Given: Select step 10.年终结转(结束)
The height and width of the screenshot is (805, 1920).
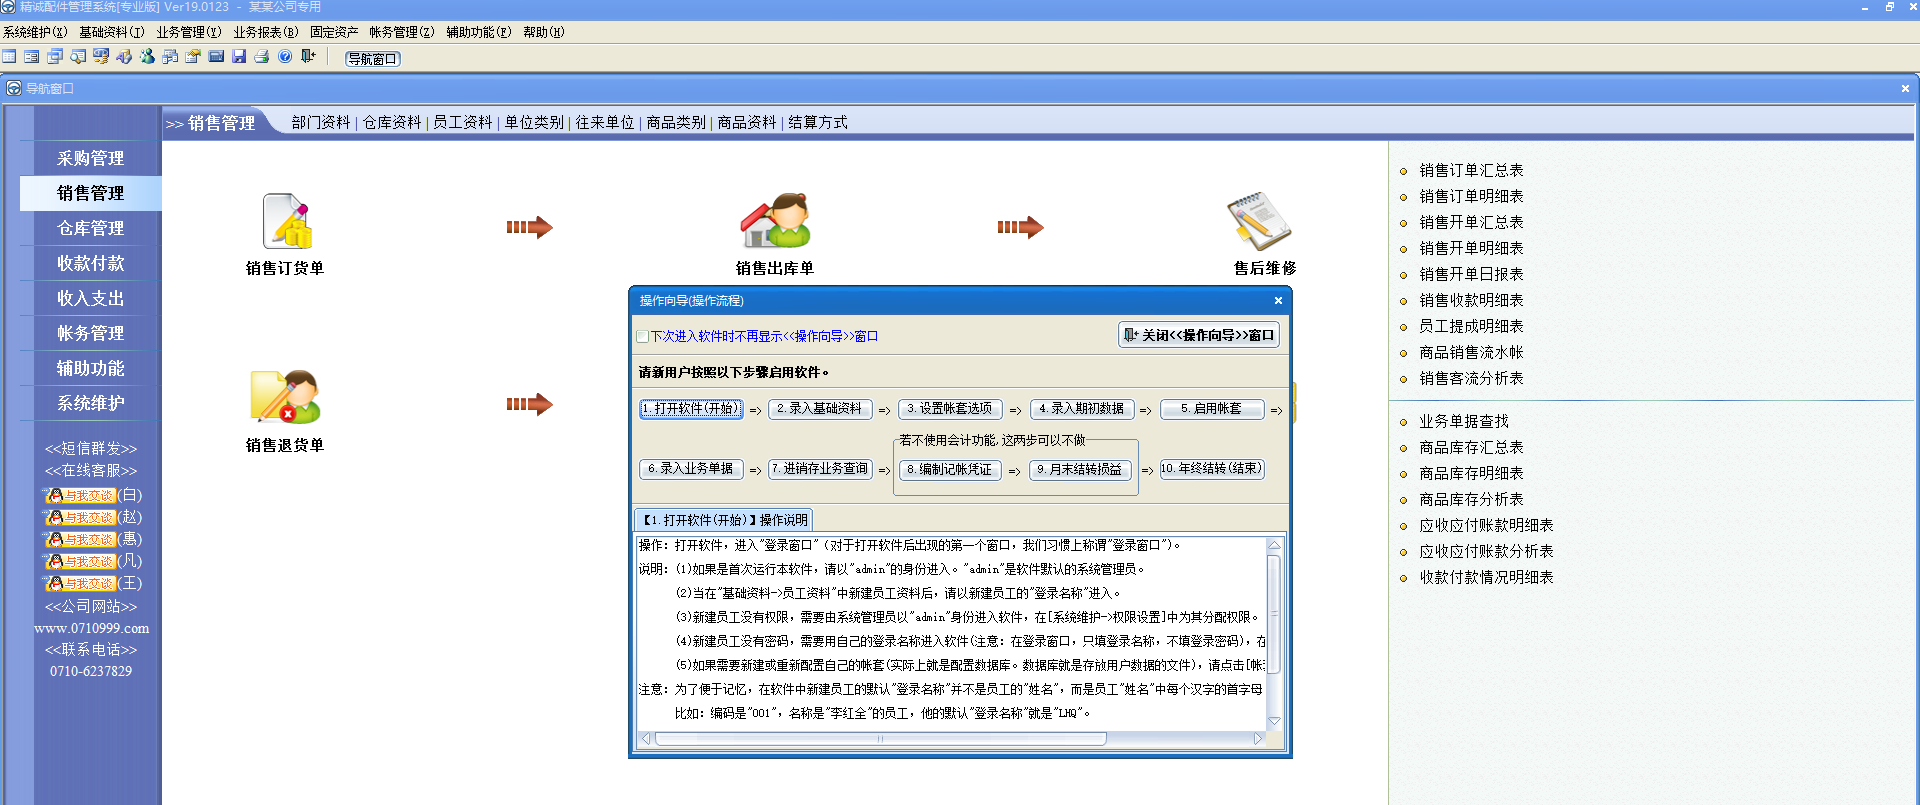Looking at the screenshot, I should pos(1212,468).
